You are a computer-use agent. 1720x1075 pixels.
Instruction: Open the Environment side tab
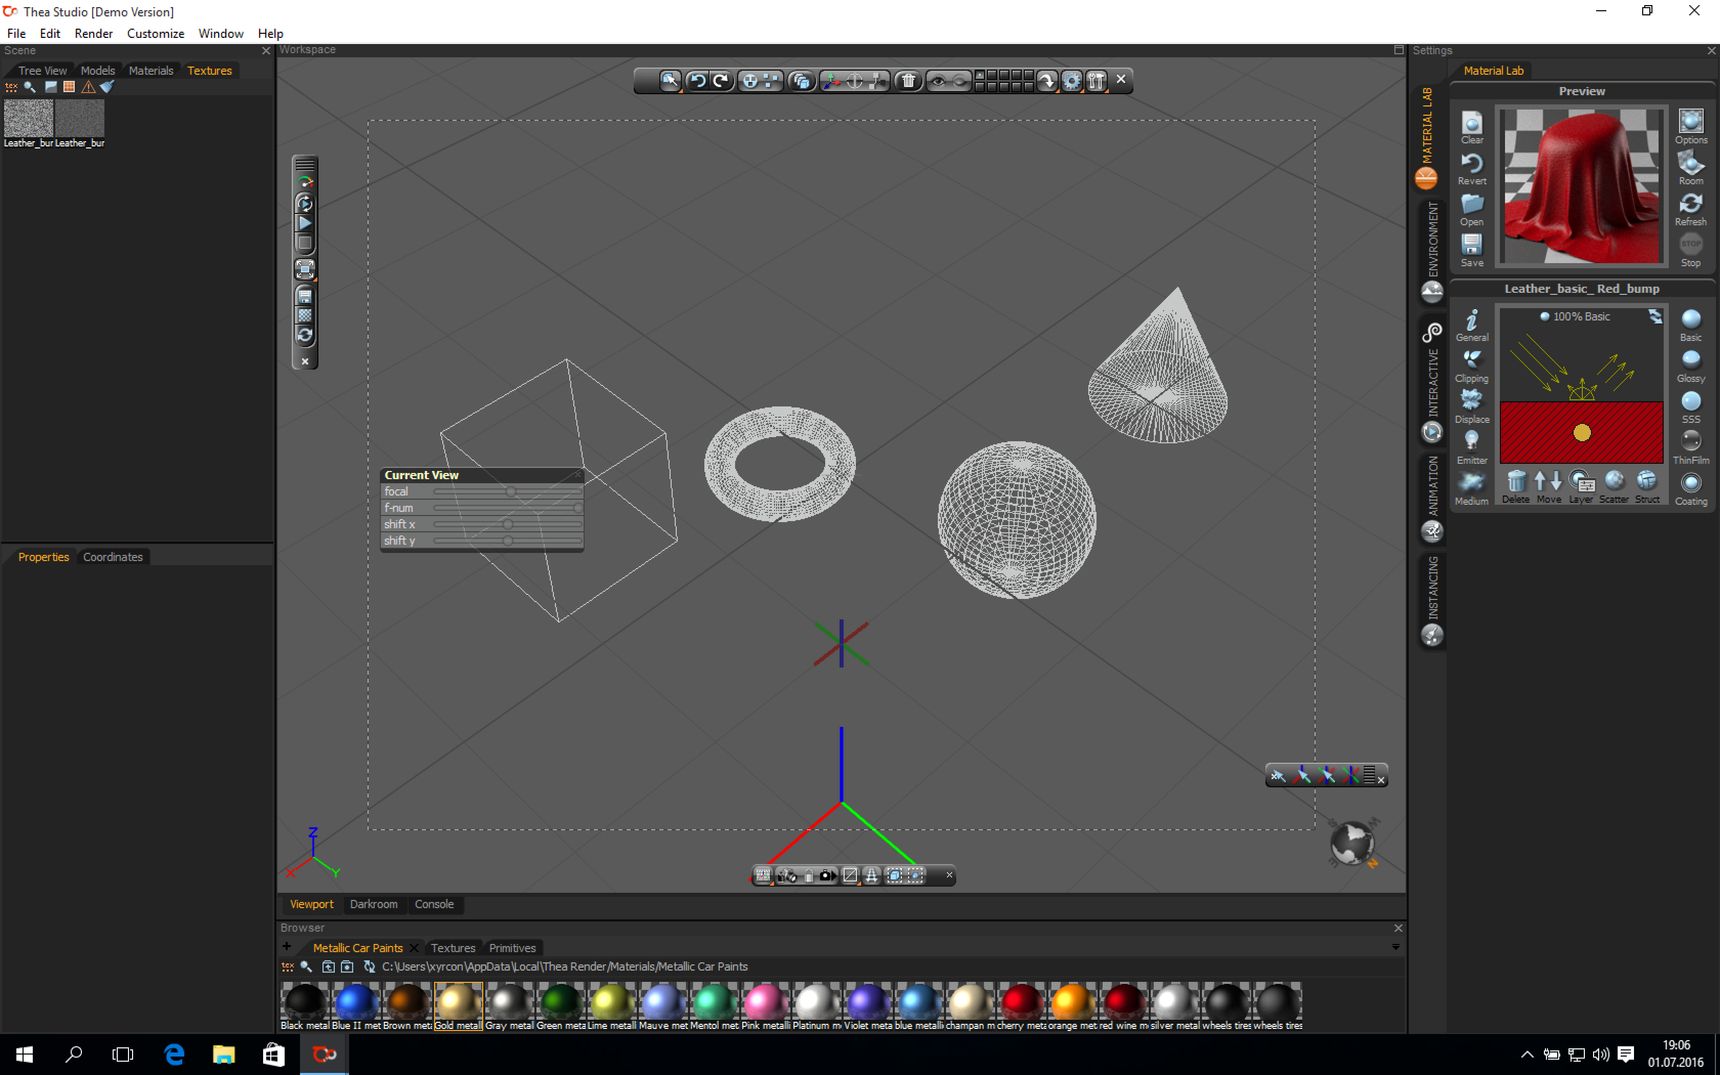pyautogui.click(x=1432, y=250)
